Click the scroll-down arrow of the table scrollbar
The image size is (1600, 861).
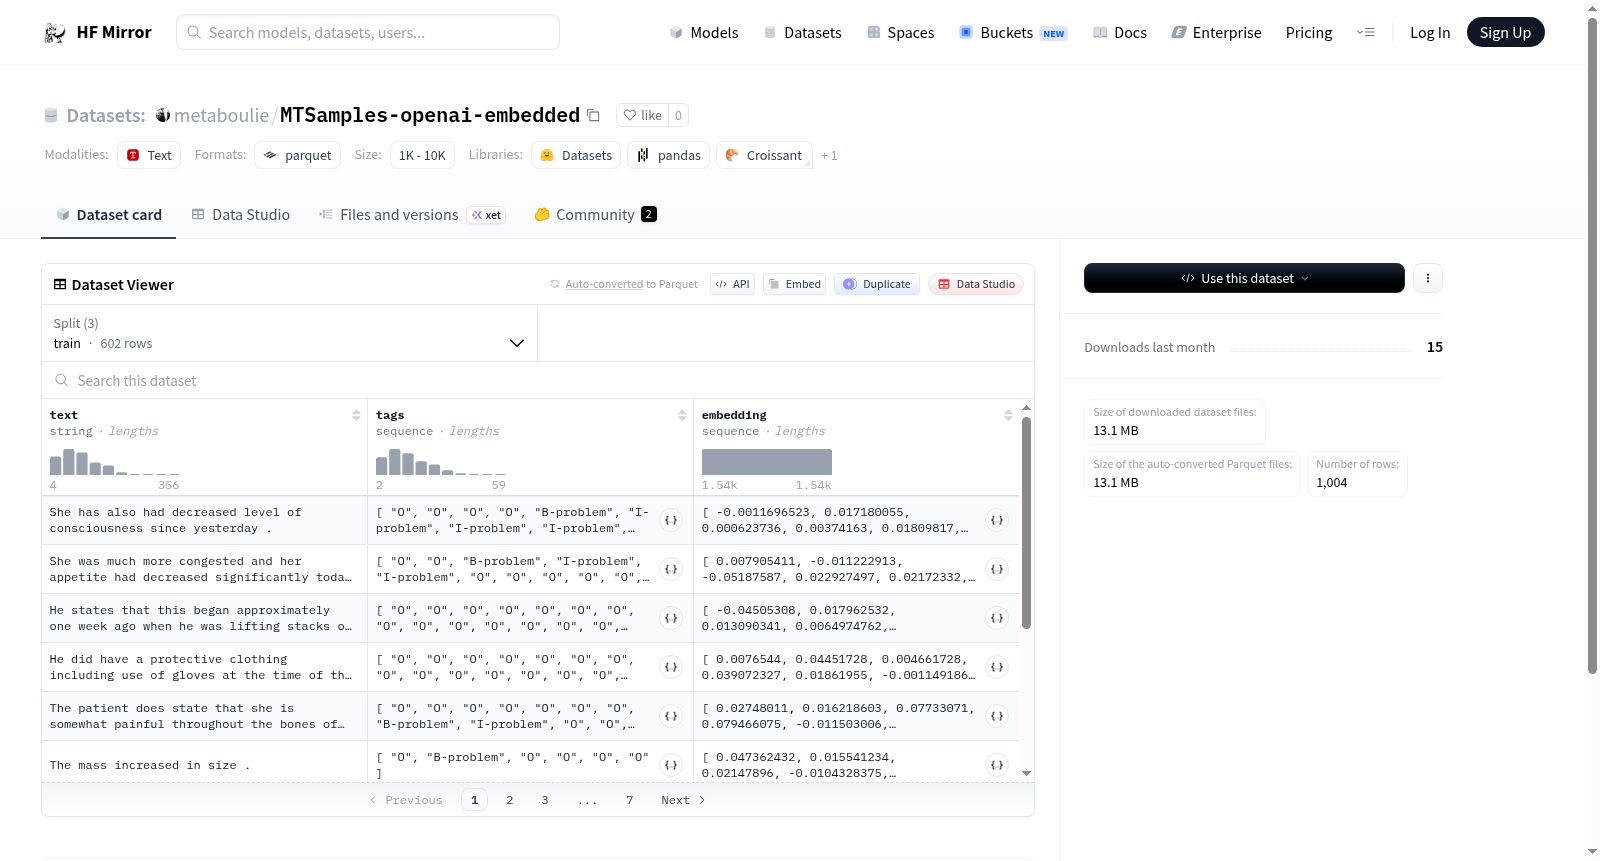tap(1026, 773)
